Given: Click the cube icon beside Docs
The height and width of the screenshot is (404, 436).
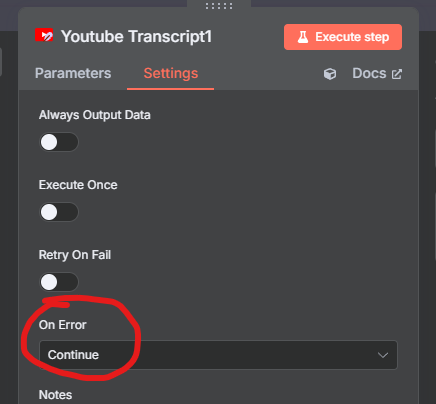Looking at the screenshot, I should tap(330, 74).
